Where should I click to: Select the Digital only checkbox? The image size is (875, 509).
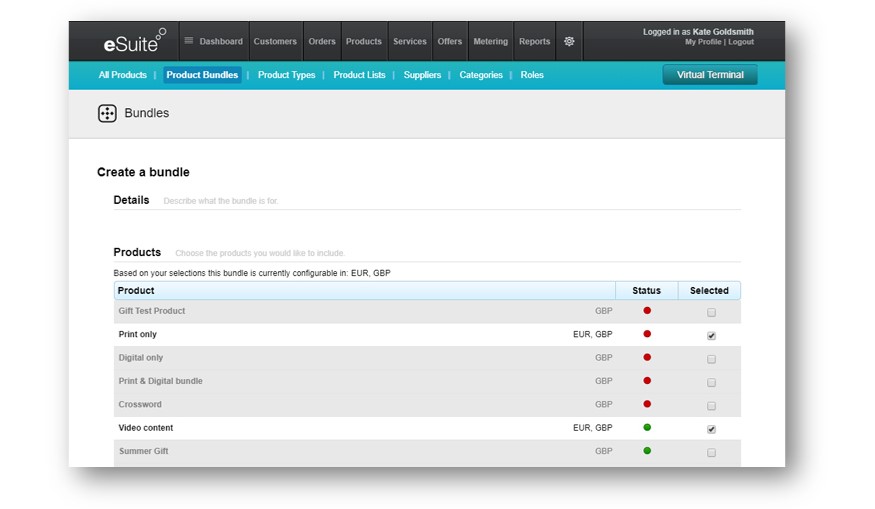point(711,359)
